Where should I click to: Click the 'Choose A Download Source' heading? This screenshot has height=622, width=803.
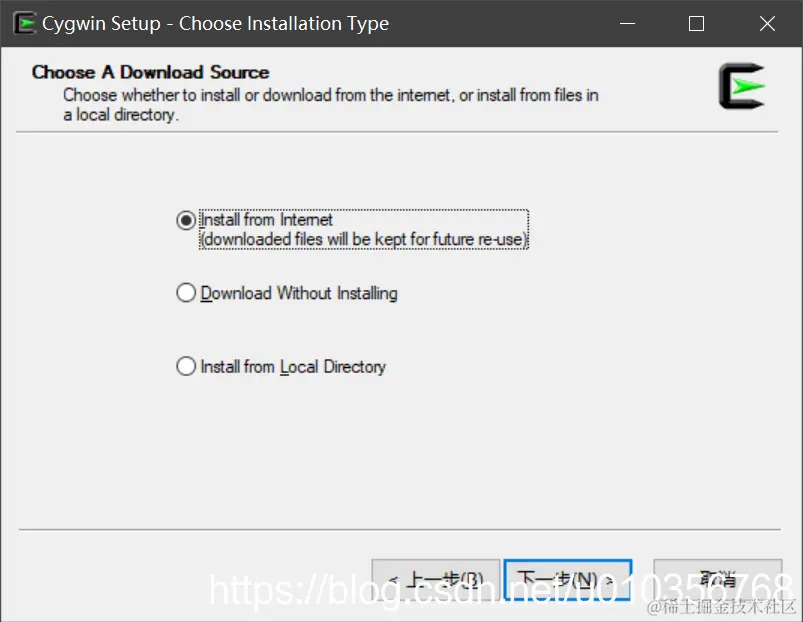click(x=150, y=72)
